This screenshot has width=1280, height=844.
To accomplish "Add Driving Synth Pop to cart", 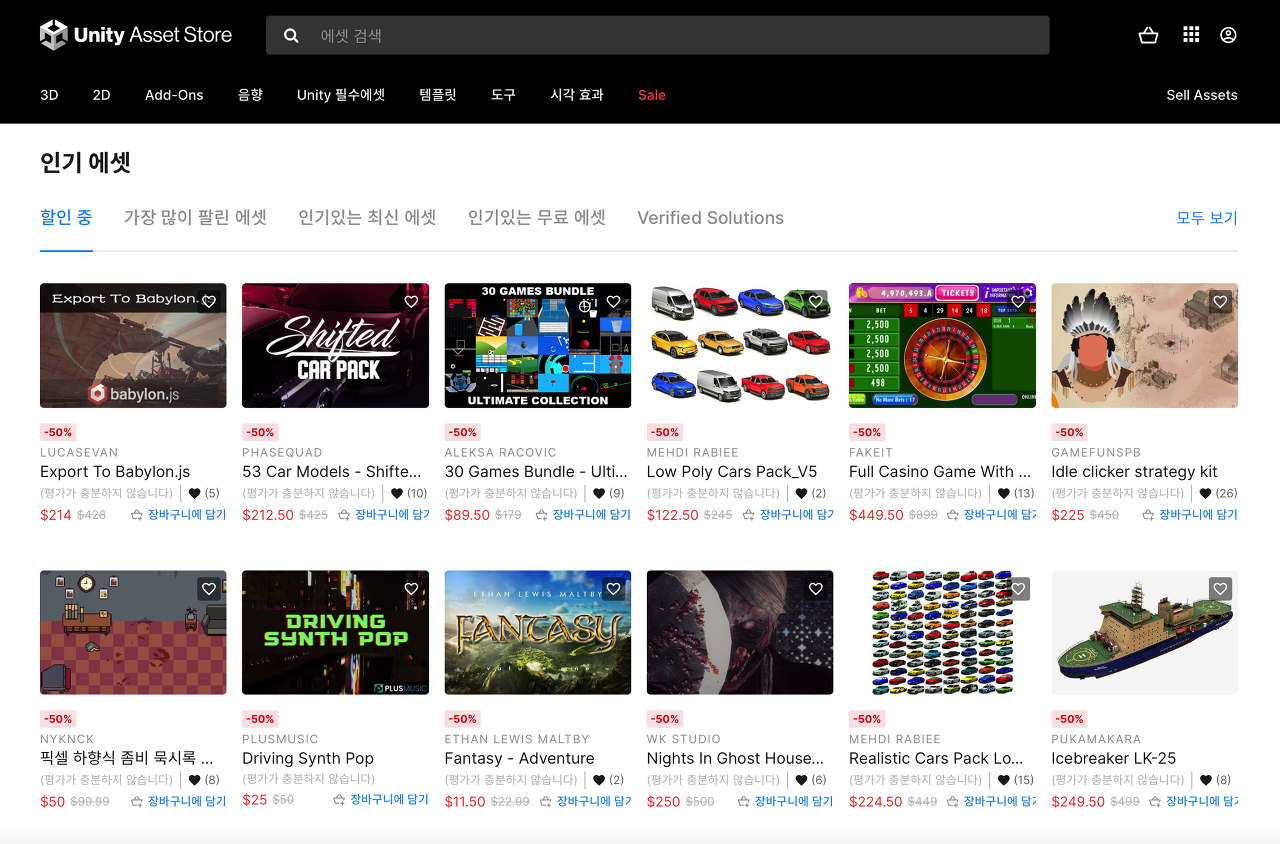I will 380,800.
